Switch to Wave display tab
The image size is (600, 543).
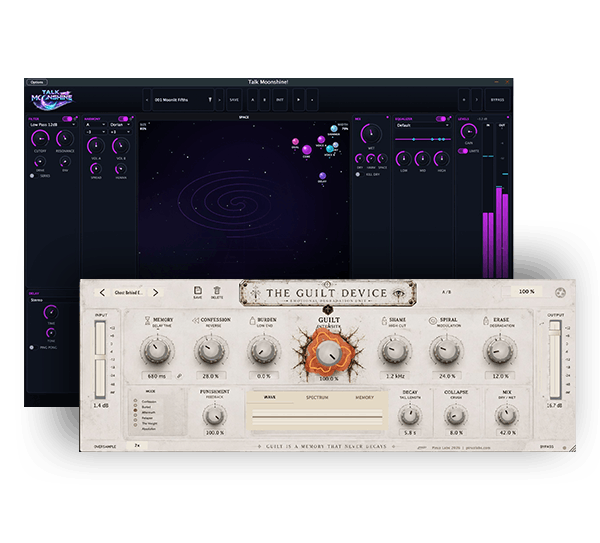point(270,397)
